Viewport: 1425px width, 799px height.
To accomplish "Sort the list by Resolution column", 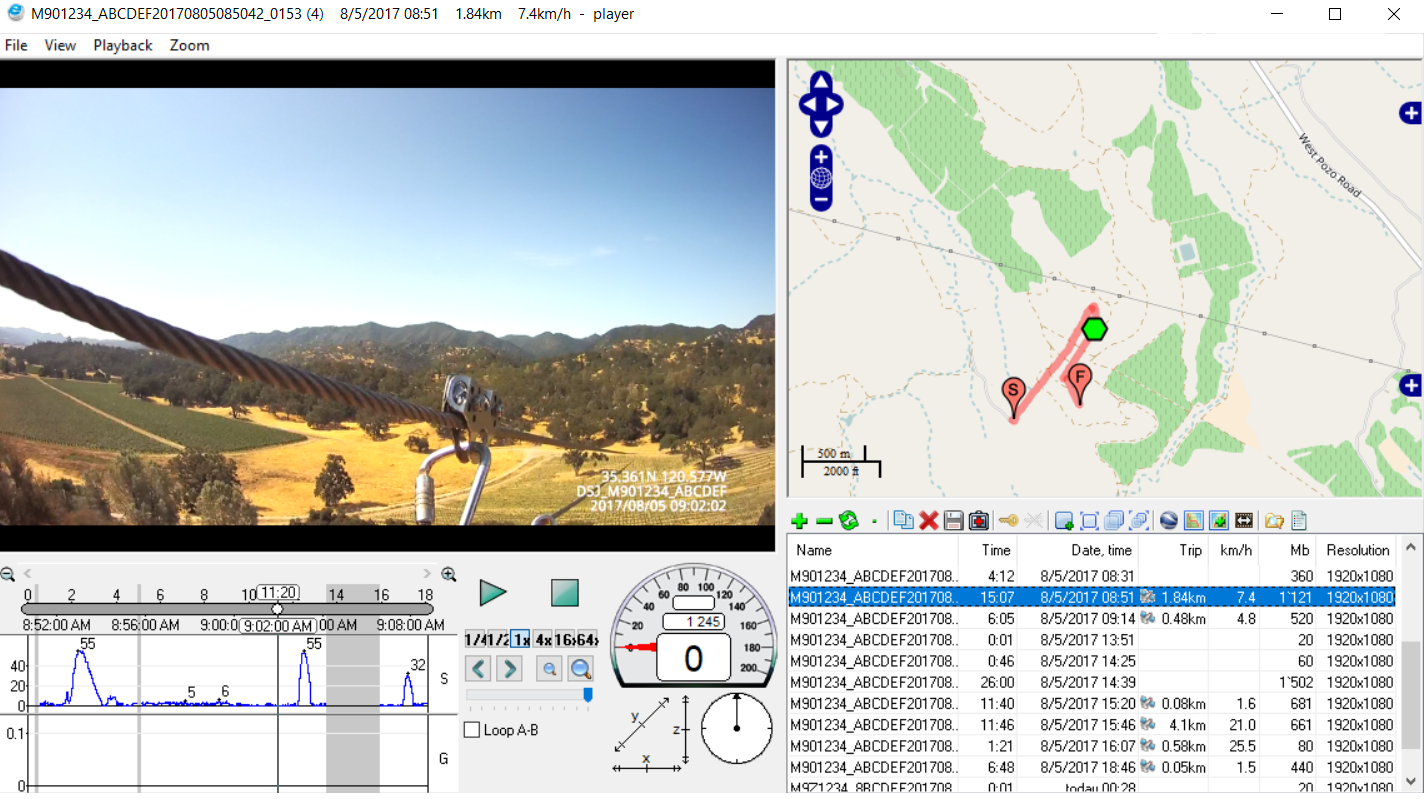I will [1357, 550].
